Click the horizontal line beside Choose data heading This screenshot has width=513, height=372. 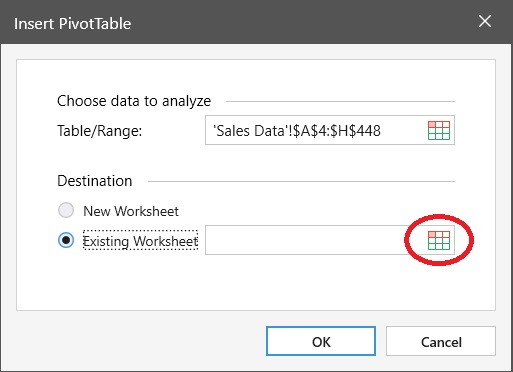click(x=340, y=101)
